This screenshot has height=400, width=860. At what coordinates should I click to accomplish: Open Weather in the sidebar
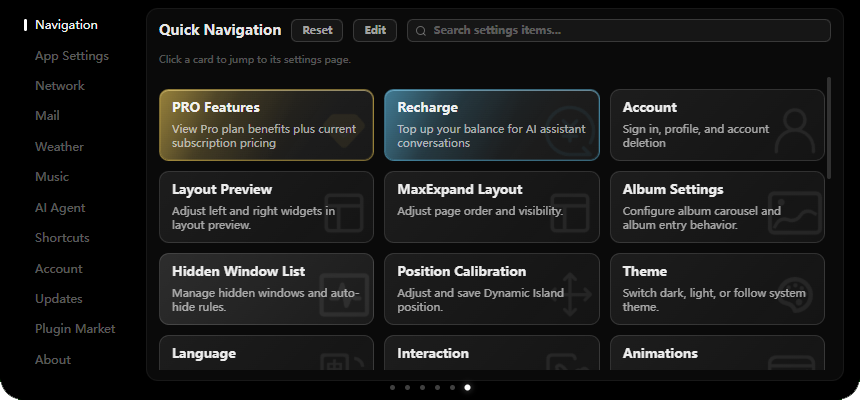[x=59, y=147]
